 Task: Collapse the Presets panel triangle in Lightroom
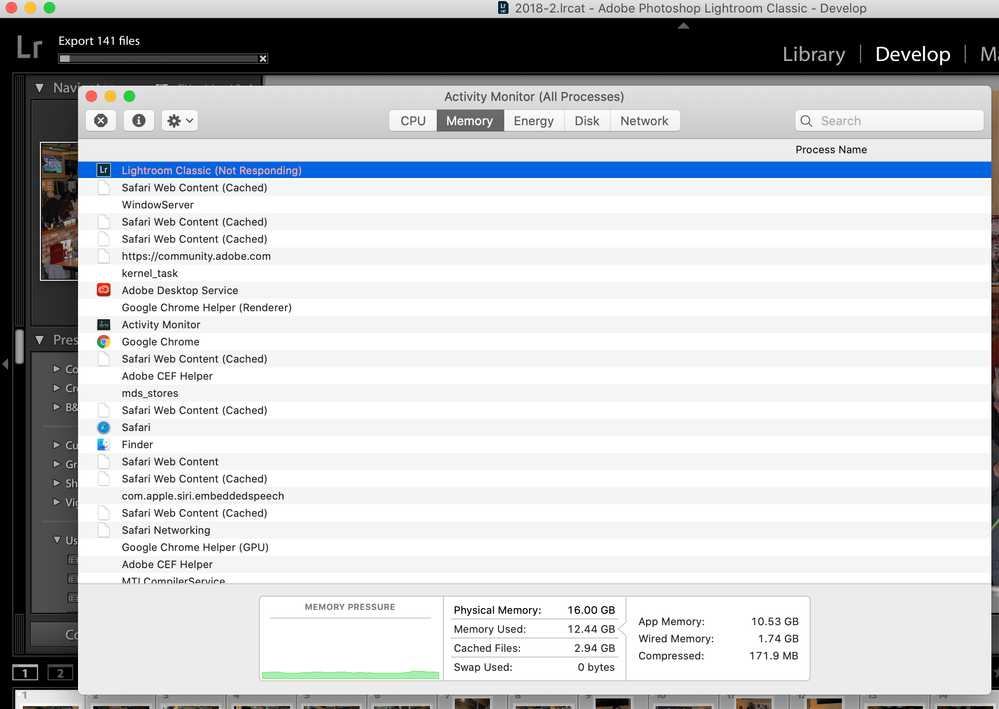click(x=40, y=340)
